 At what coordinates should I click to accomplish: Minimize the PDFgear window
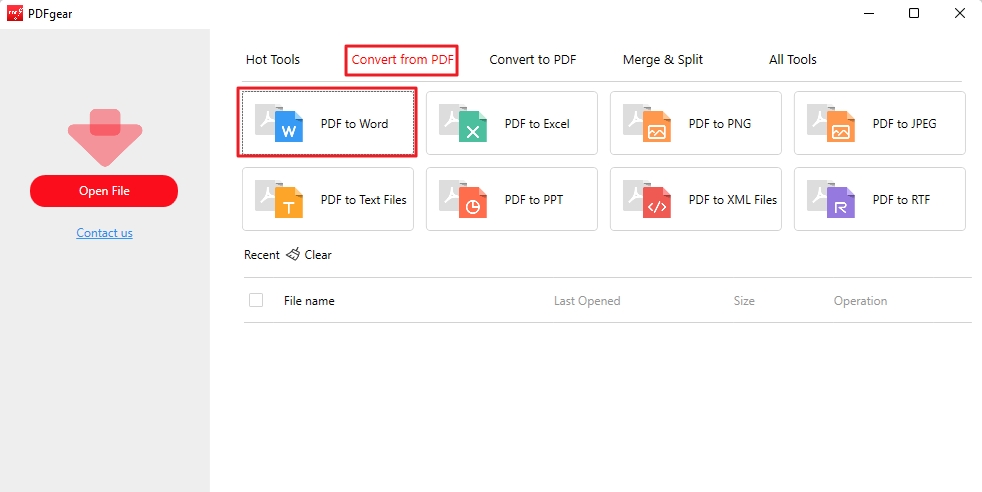868,13
